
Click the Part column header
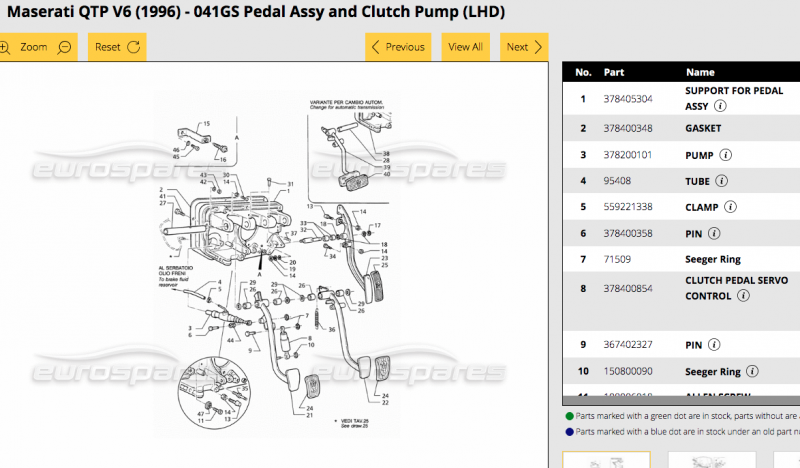(x=614, y=72)
